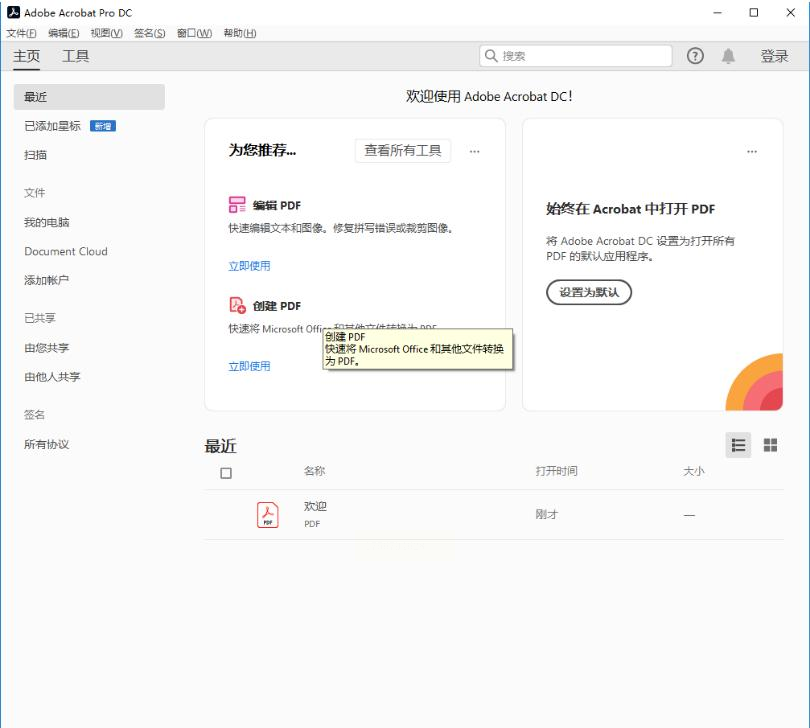This screenshot has height=728, width=810.
Task: Click the 刚才 opened-time cell
Action: point(547,514)
